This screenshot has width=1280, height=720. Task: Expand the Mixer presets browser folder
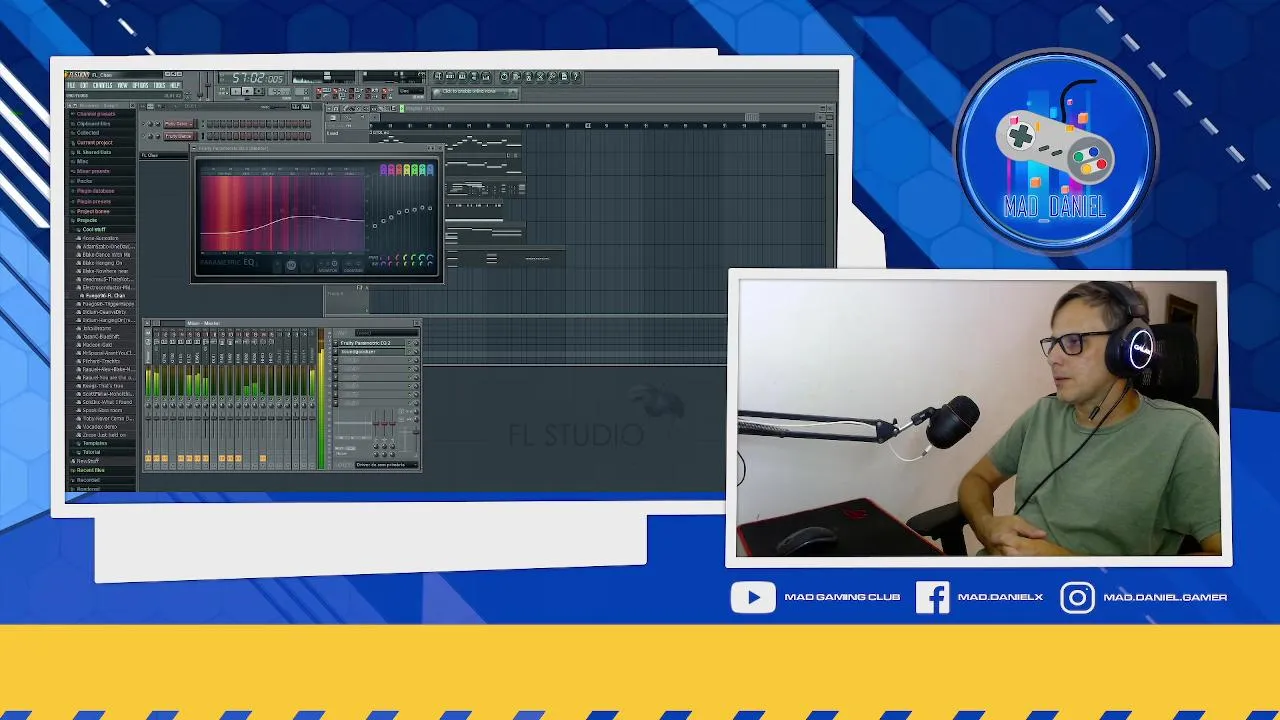click(93, 171)
